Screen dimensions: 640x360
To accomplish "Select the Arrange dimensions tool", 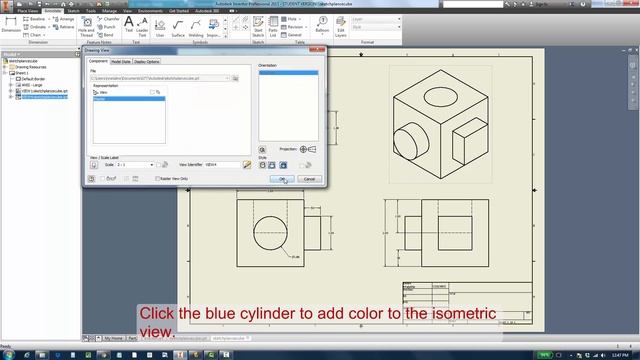I will pyautogui.click(x=63, y=19).
